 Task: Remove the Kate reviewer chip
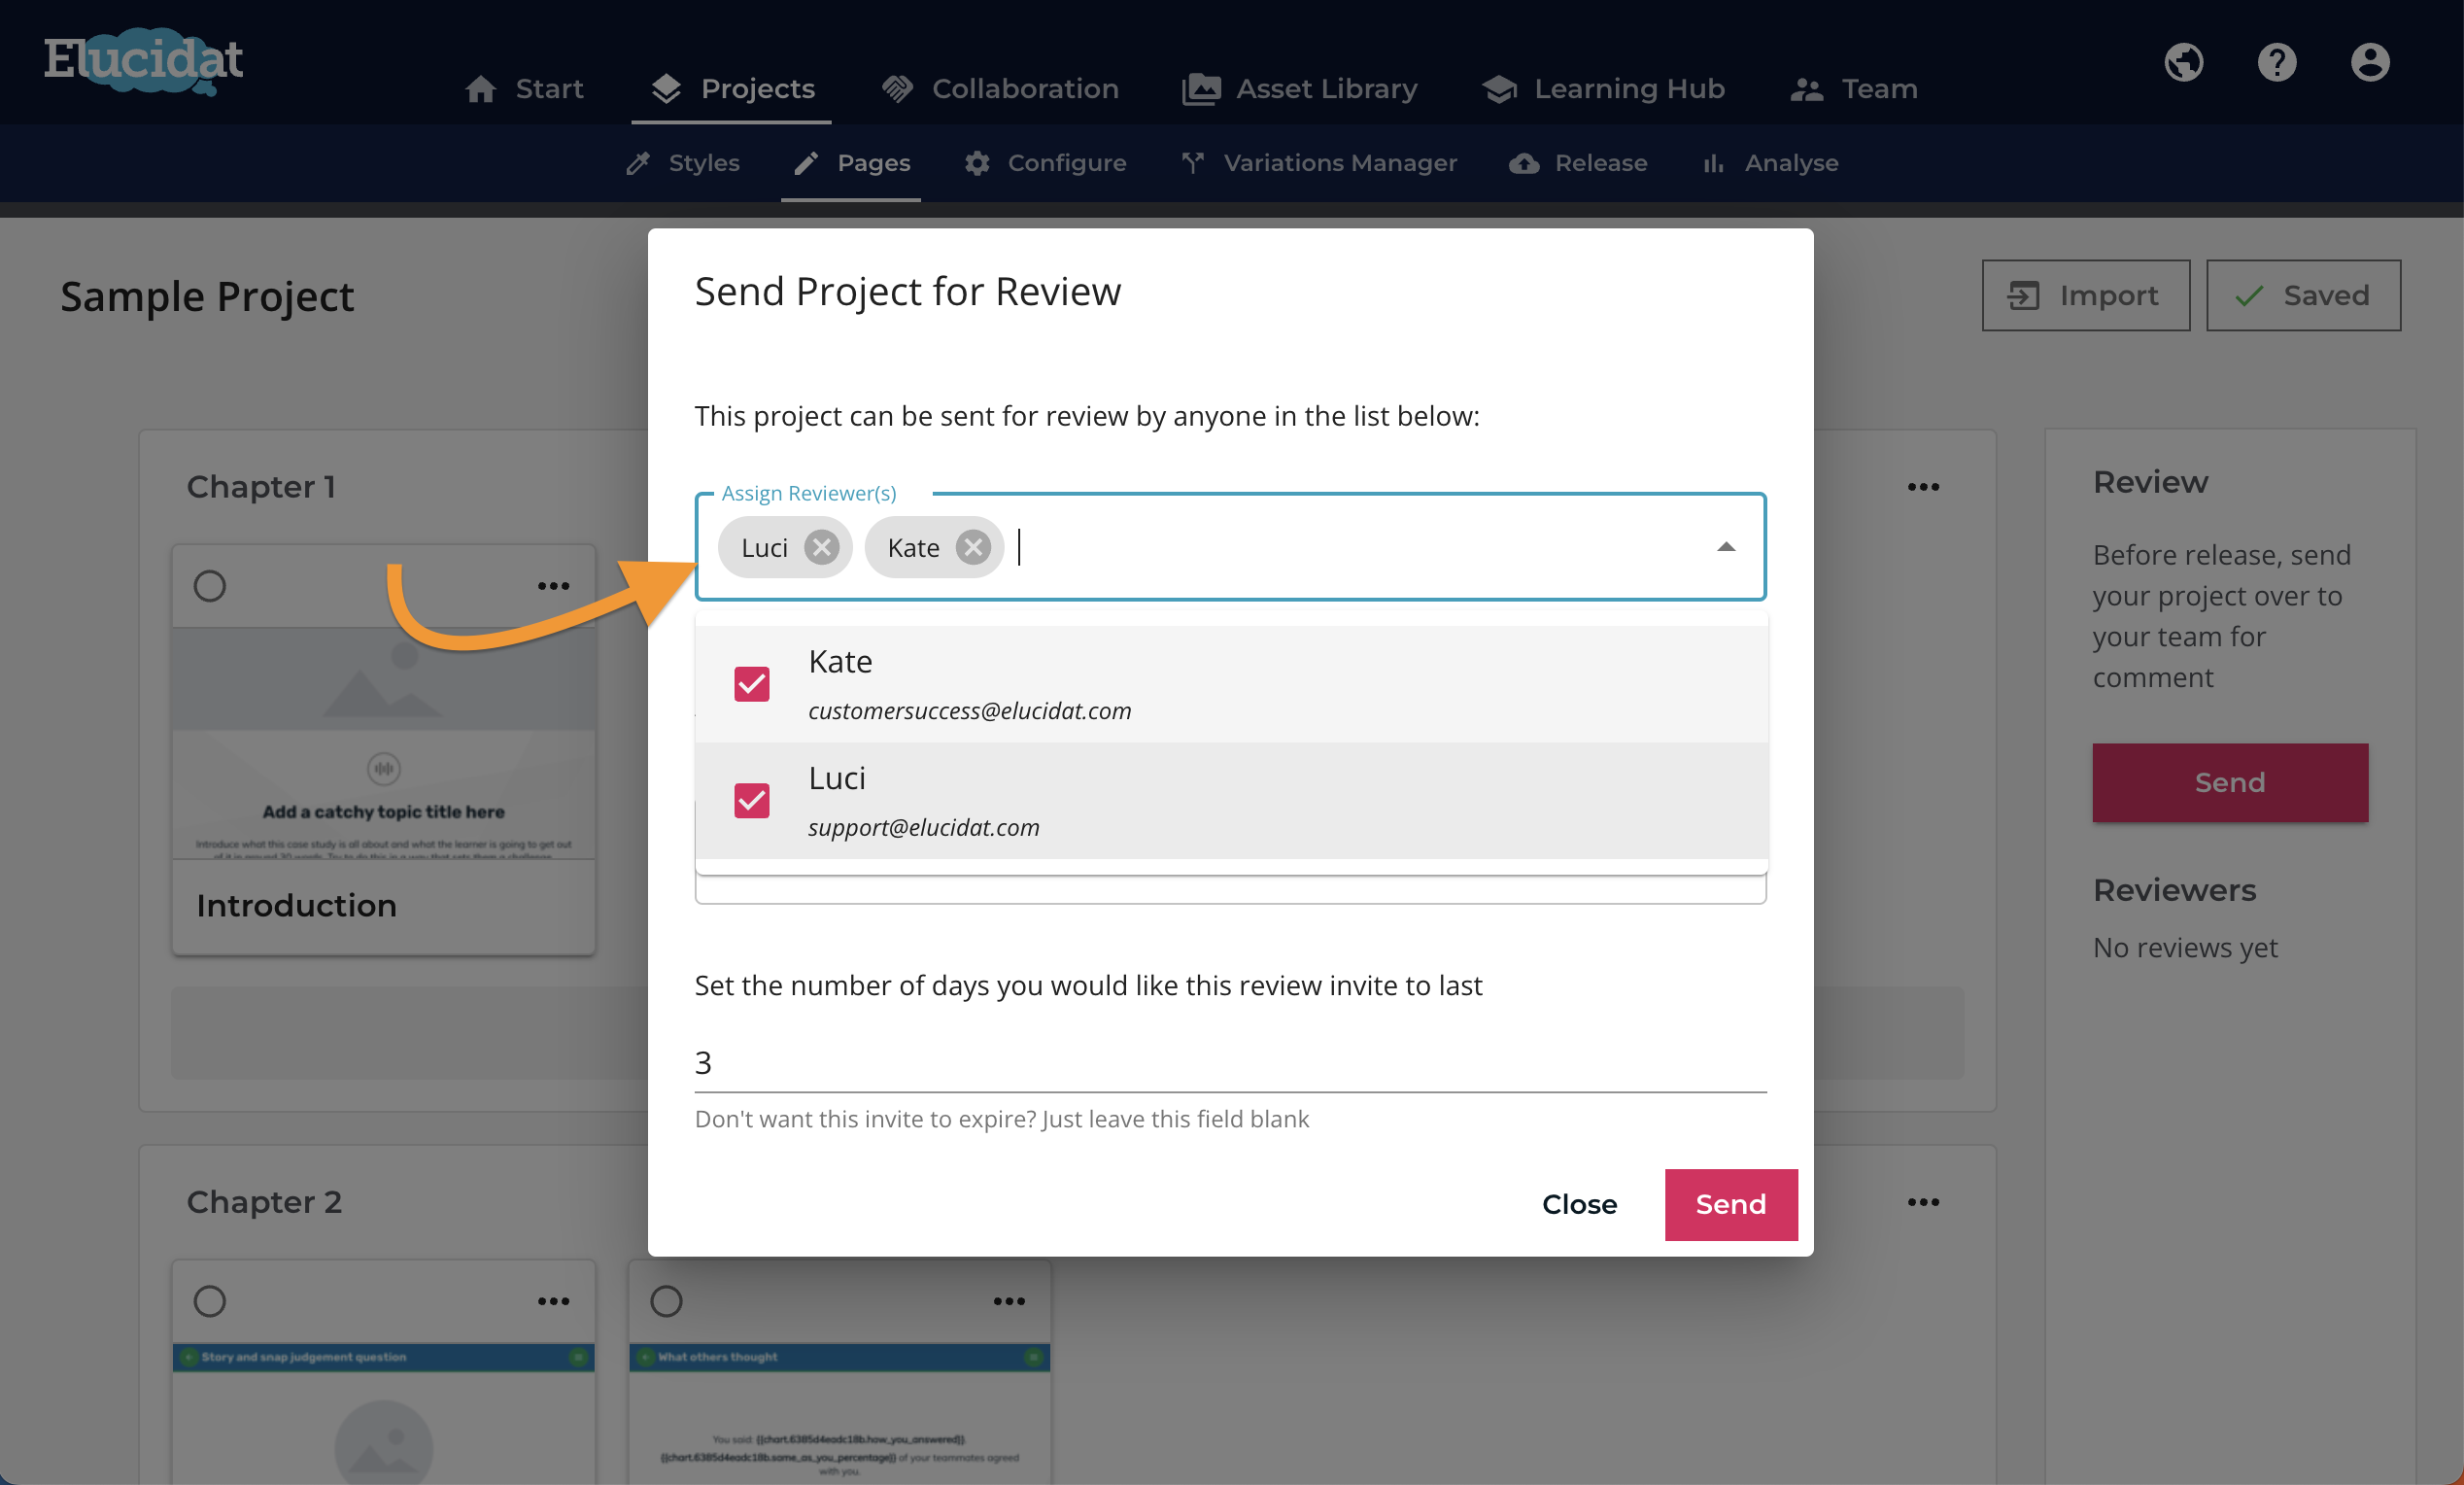[972, 547]
